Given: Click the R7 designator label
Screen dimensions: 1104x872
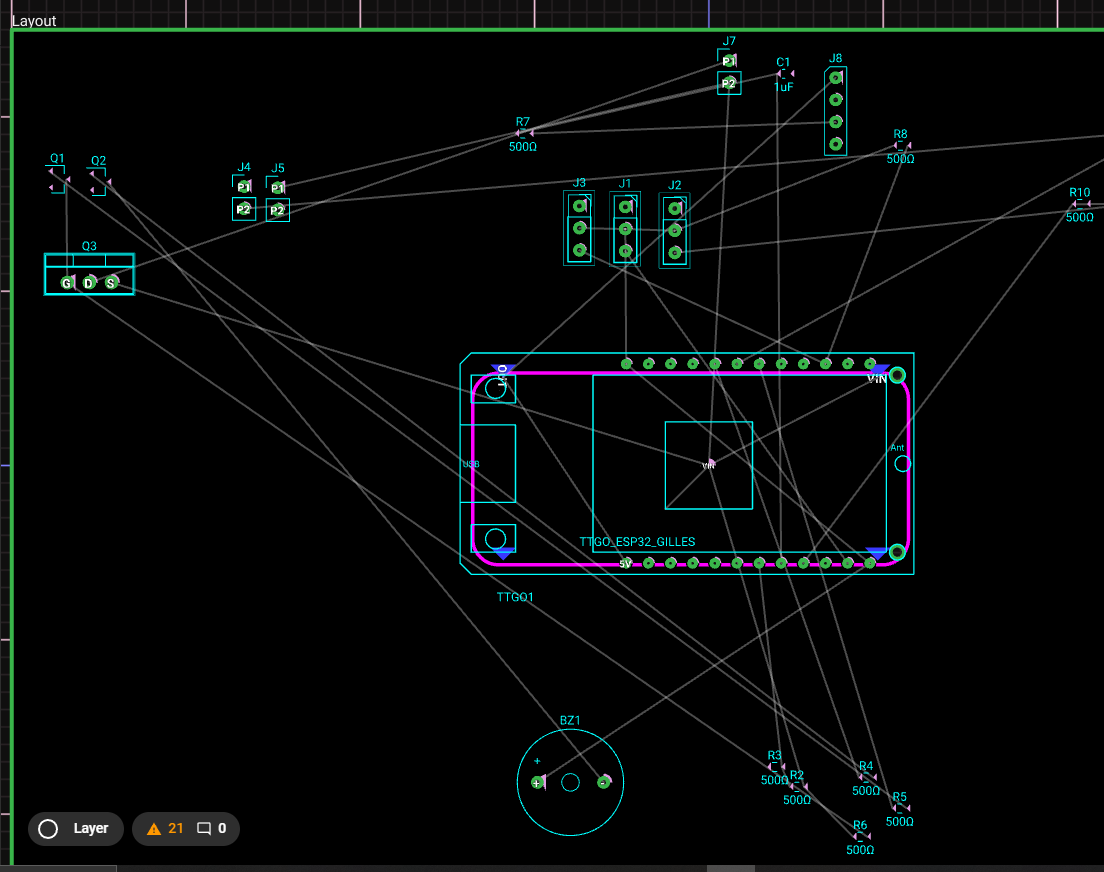Looking at the screenshot, I should [522, 122].
